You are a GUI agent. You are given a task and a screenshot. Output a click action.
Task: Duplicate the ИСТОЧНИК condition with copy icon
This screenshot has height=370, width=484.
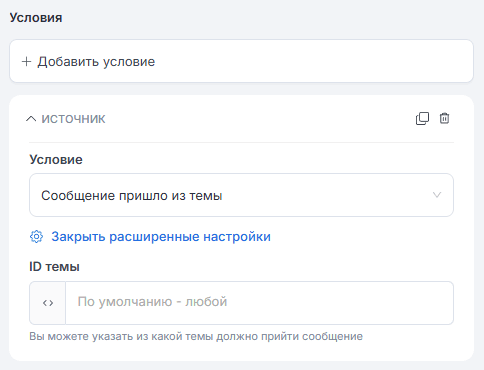coord(422,118)
